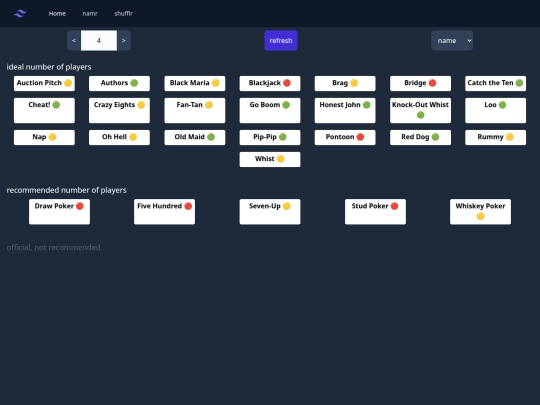Click the green dot beside Authors
540x405 pixels.
(x=134, y=83)
